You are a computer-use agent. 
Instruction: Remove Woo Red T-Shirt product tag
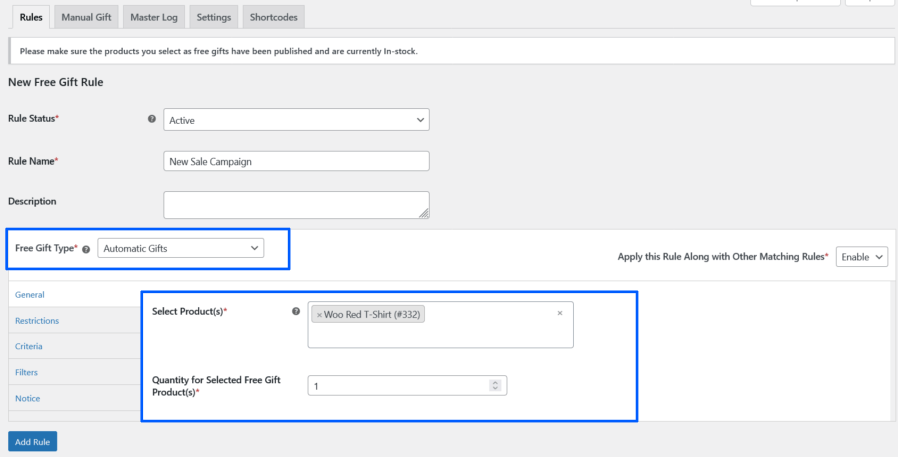pyautogui.click(x=319, y=315)
